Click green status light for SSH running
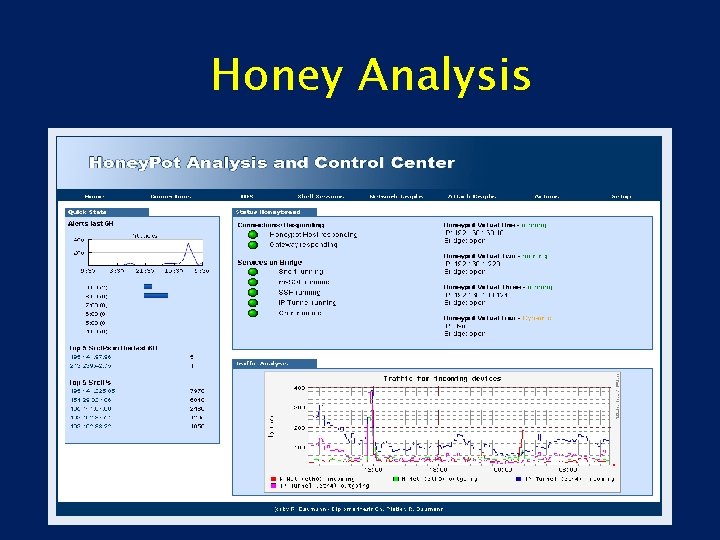Image resolution: width=720 pixels, height=540 pixels. coord(253,292)
